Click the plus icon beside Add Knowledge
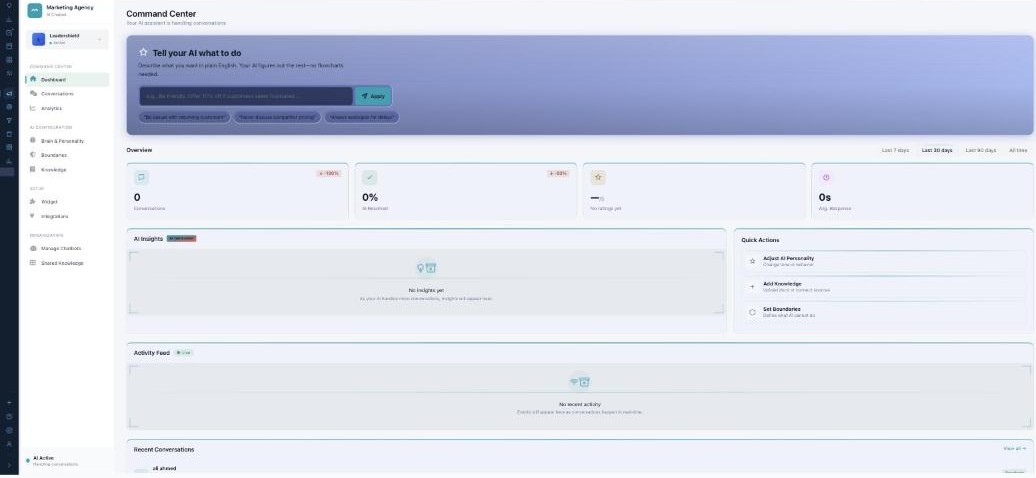The height and width of the screenshot is (478, 1036). (x=752, y=287)
